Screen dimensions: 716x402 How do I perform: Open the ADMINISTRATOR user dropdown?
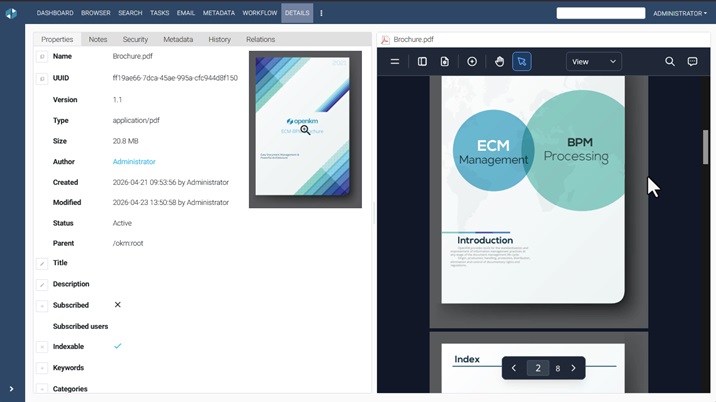tap(680, 13)
